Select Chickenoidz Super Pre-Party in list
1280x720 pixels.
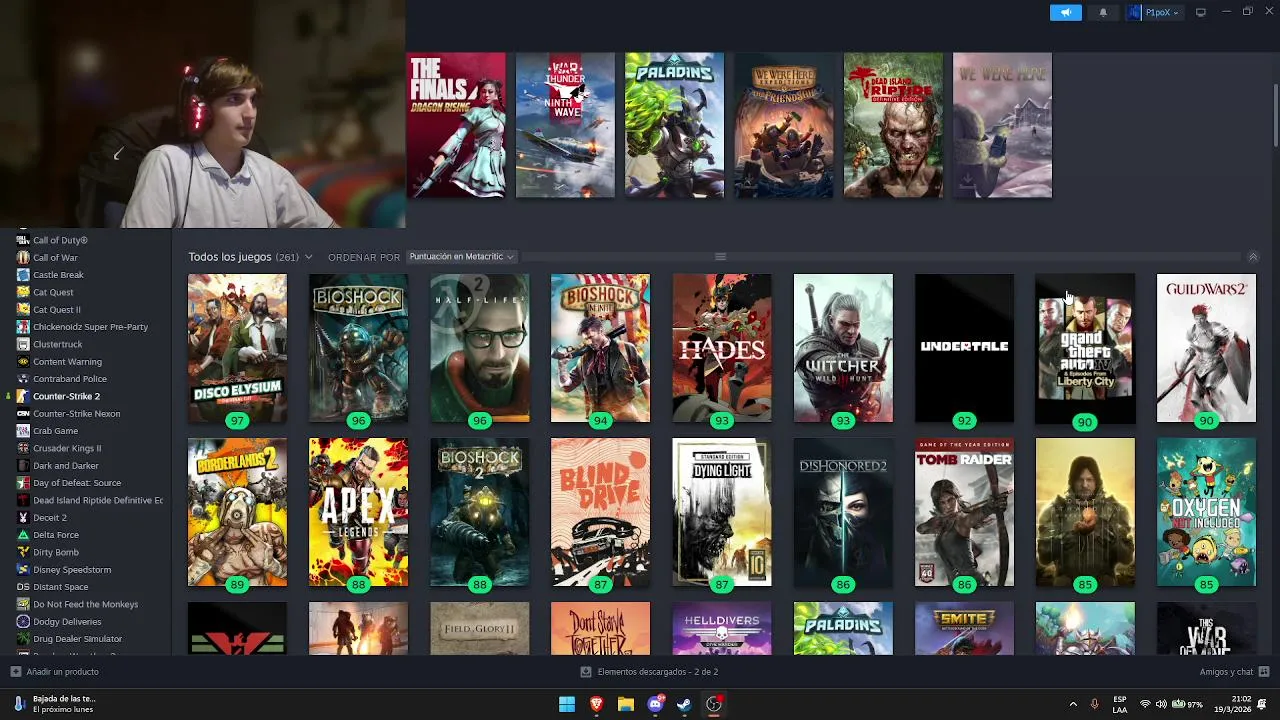coord(90,327)
